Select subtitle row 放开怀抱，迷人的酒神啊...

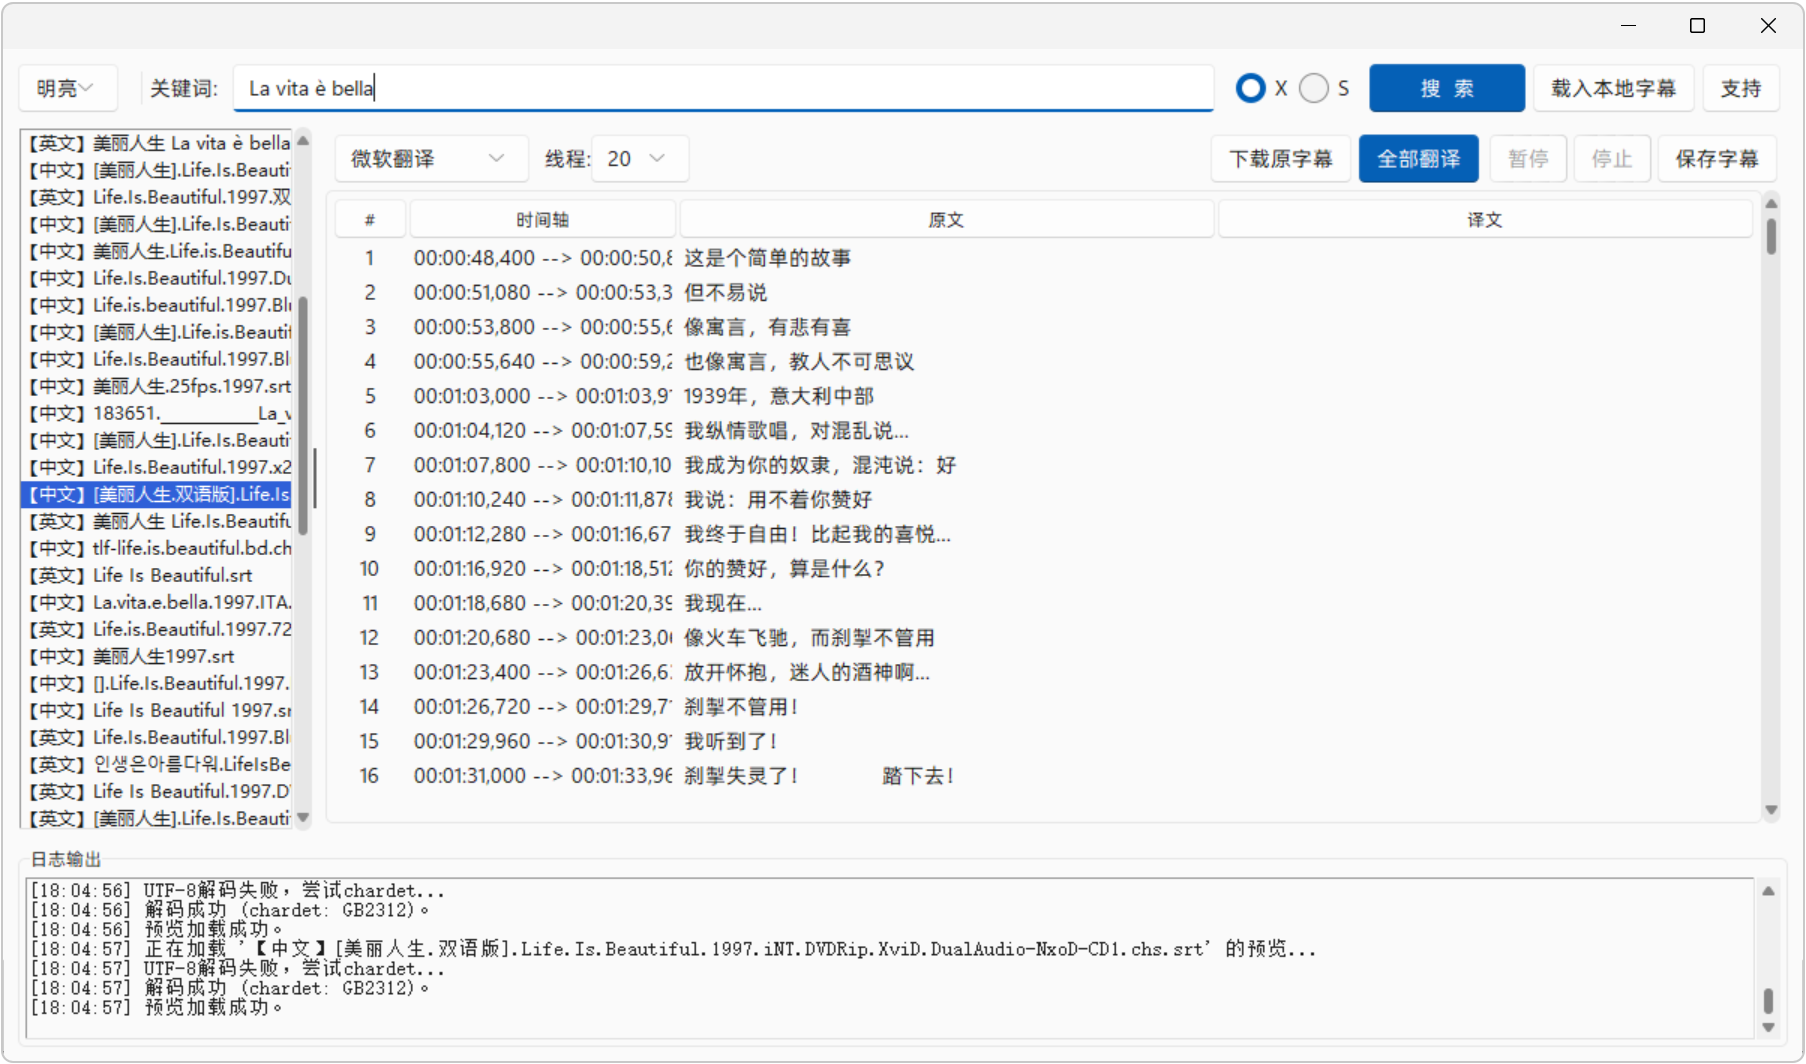(1043, 672)
